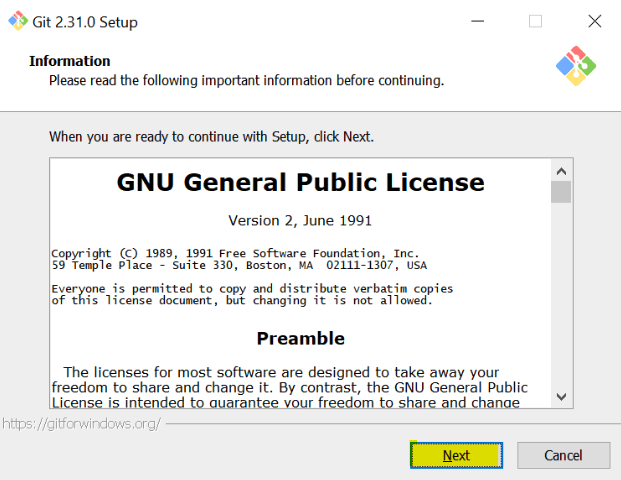
Task: Open the gitforwindows.org link
Action: (82, 424)
